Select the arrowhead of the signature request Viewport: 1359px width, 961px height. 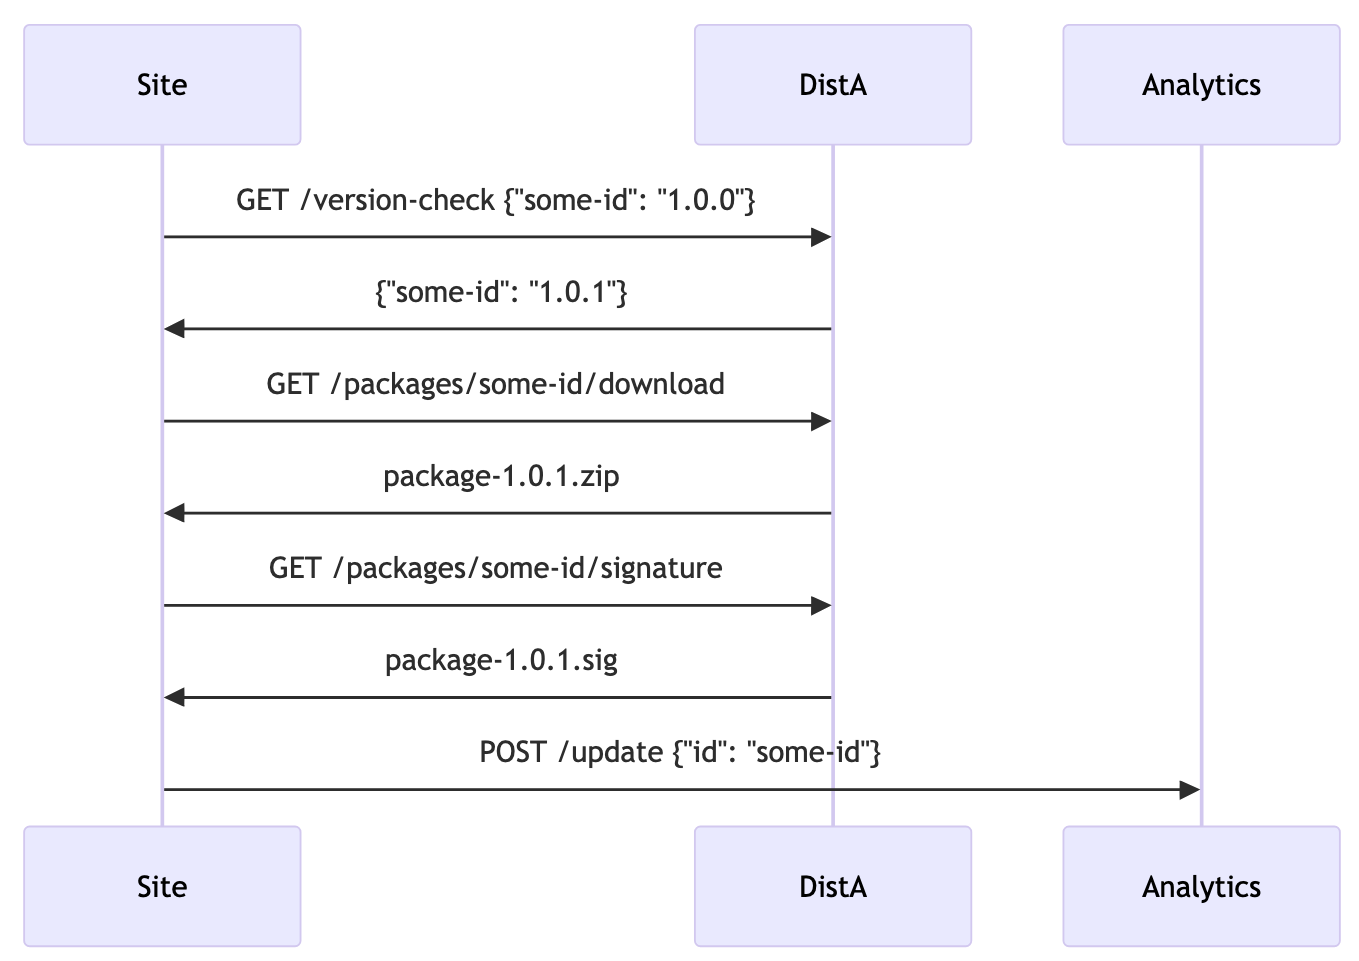pos(821,605)
